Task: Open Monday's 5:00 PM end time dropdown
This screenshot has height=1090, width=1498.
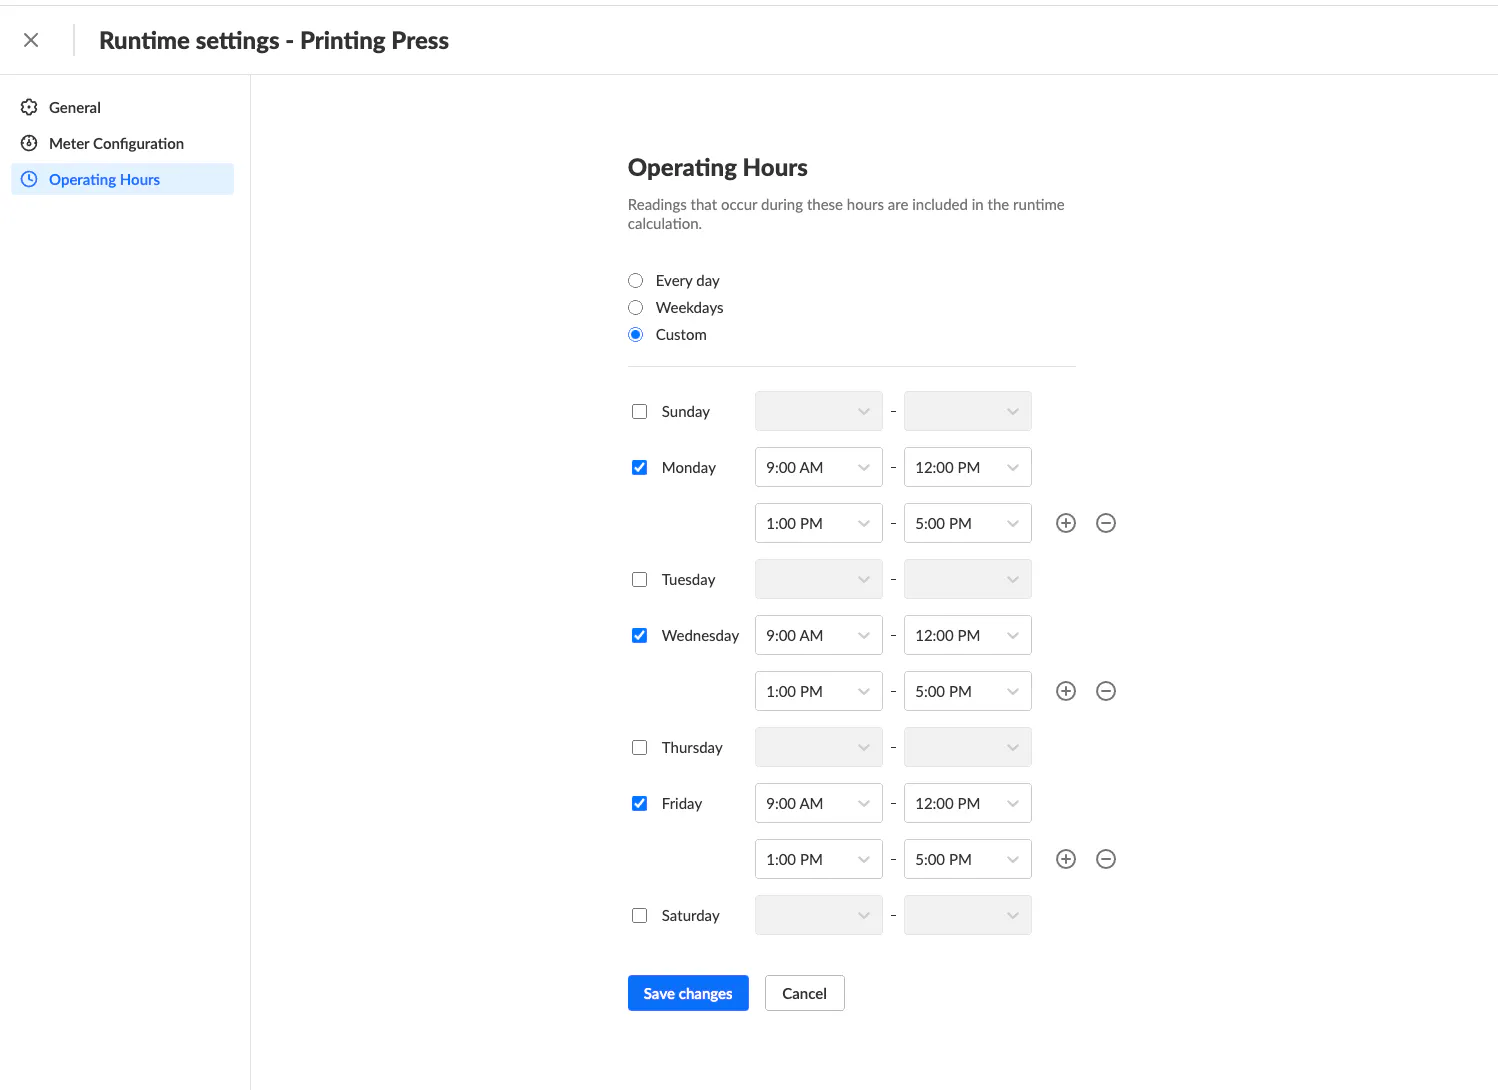Action: point(967,523)
